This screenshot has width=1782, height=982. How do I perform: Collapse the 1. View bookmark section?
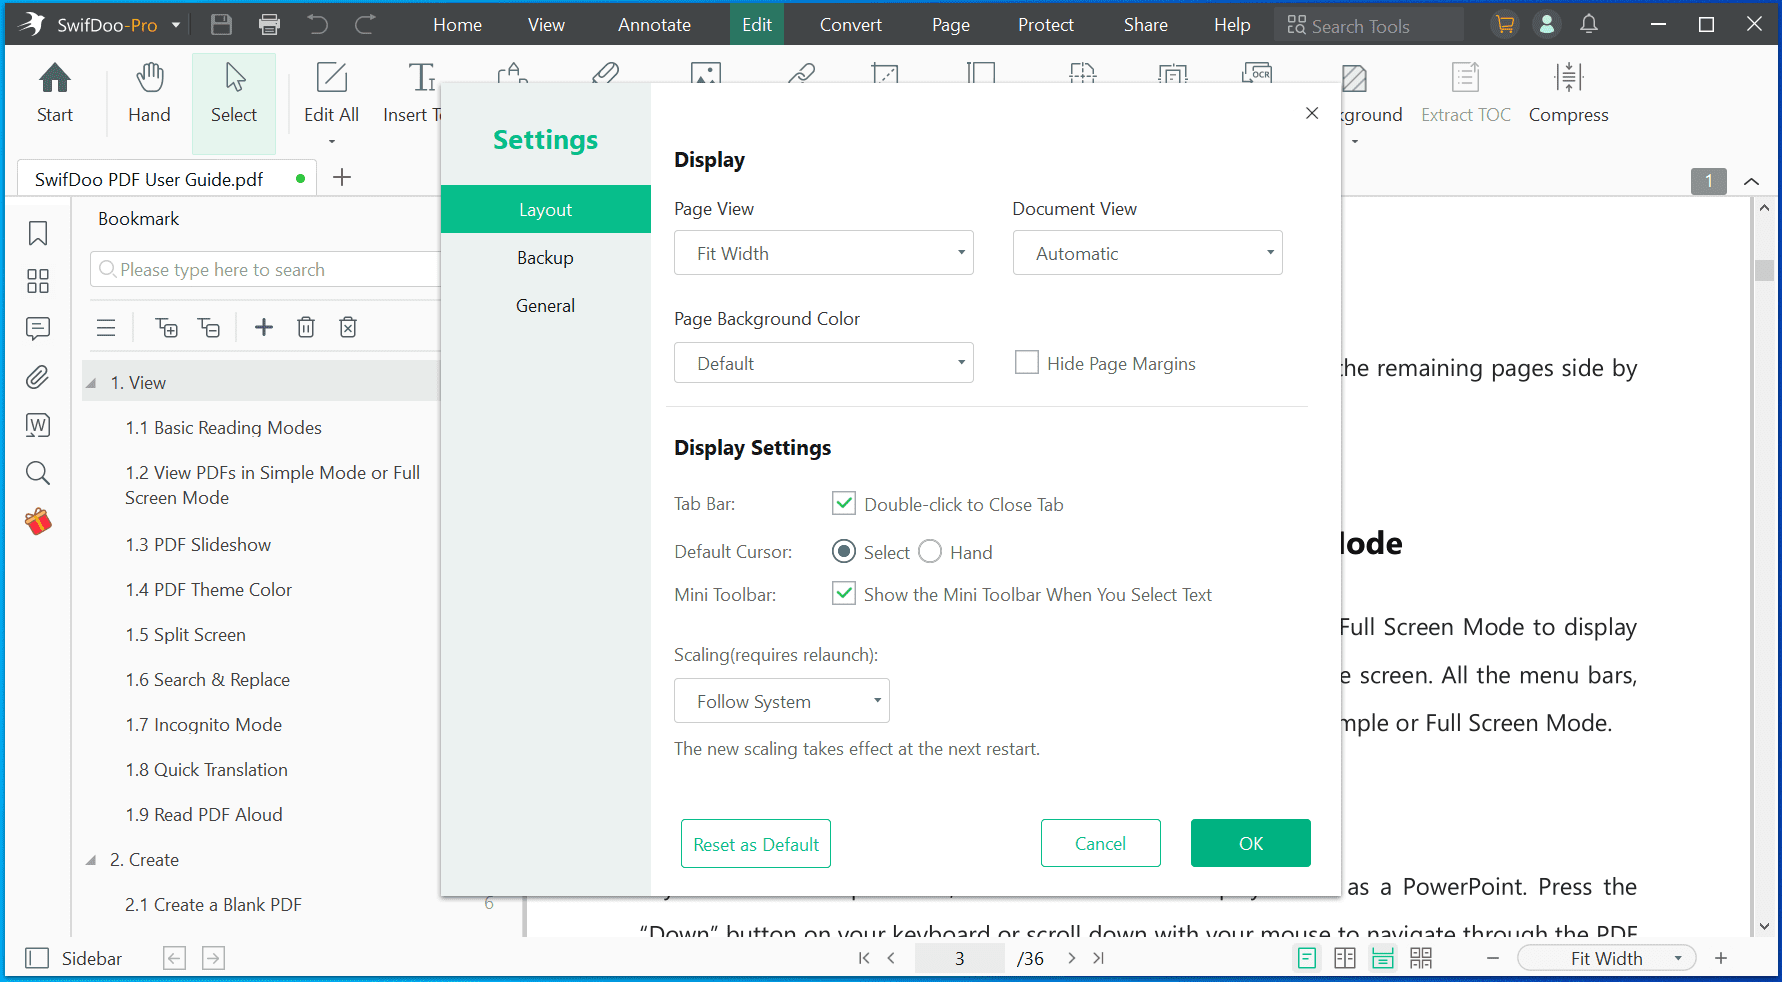[91, 383]
